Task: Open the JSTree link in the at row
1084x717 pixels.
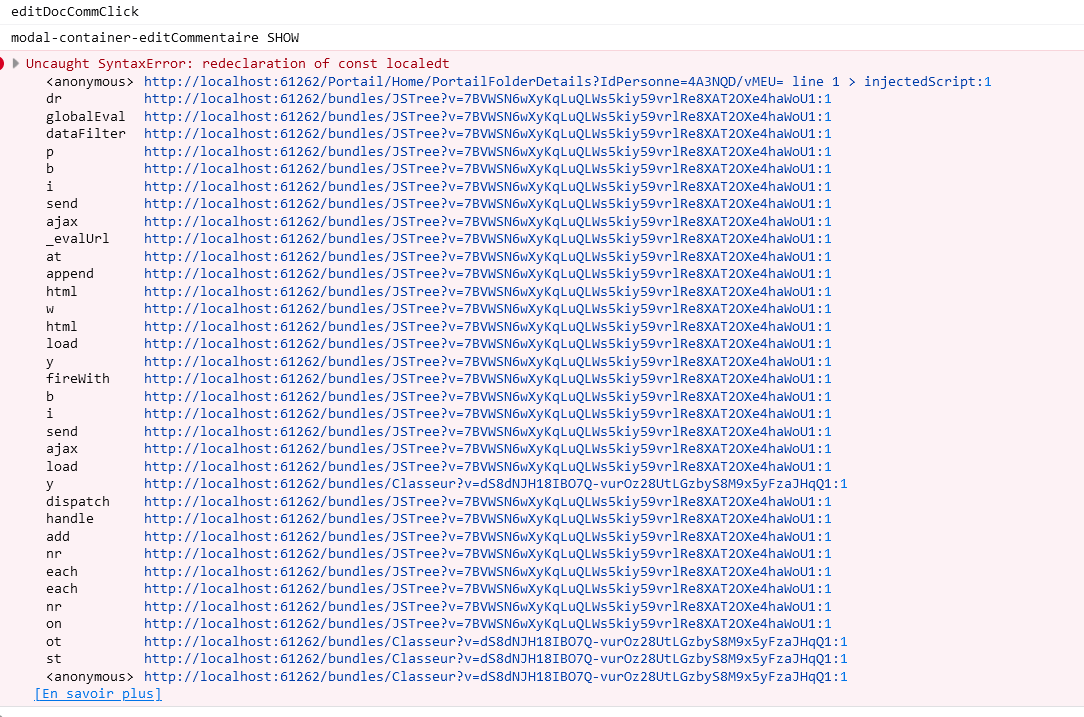Action: point(487,257)
